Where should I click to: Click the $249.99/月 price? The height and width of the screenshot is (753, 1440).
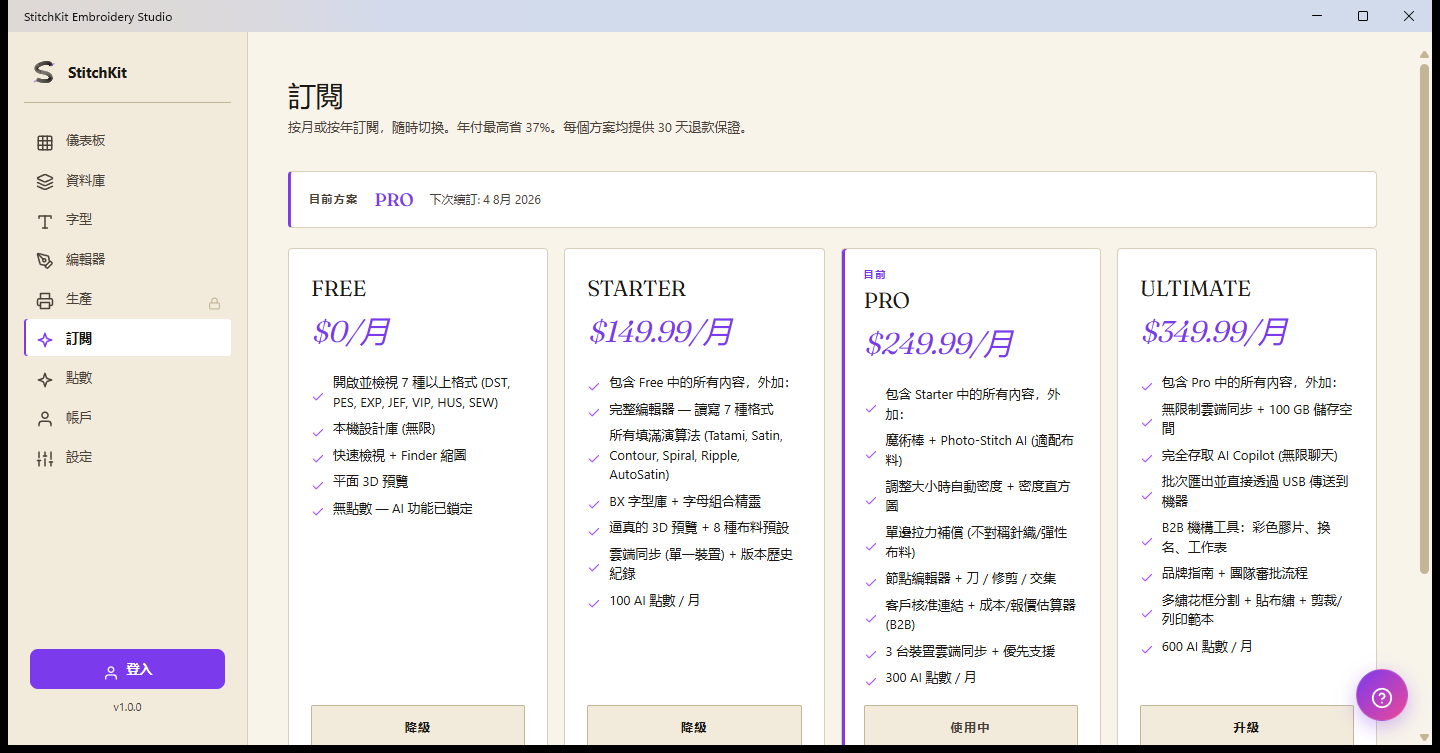click(x=940, y=344)
